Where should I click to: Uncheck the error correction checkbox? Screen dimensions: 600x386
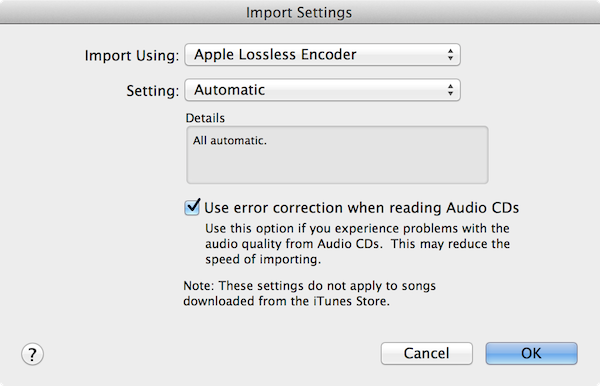(192, 207)
